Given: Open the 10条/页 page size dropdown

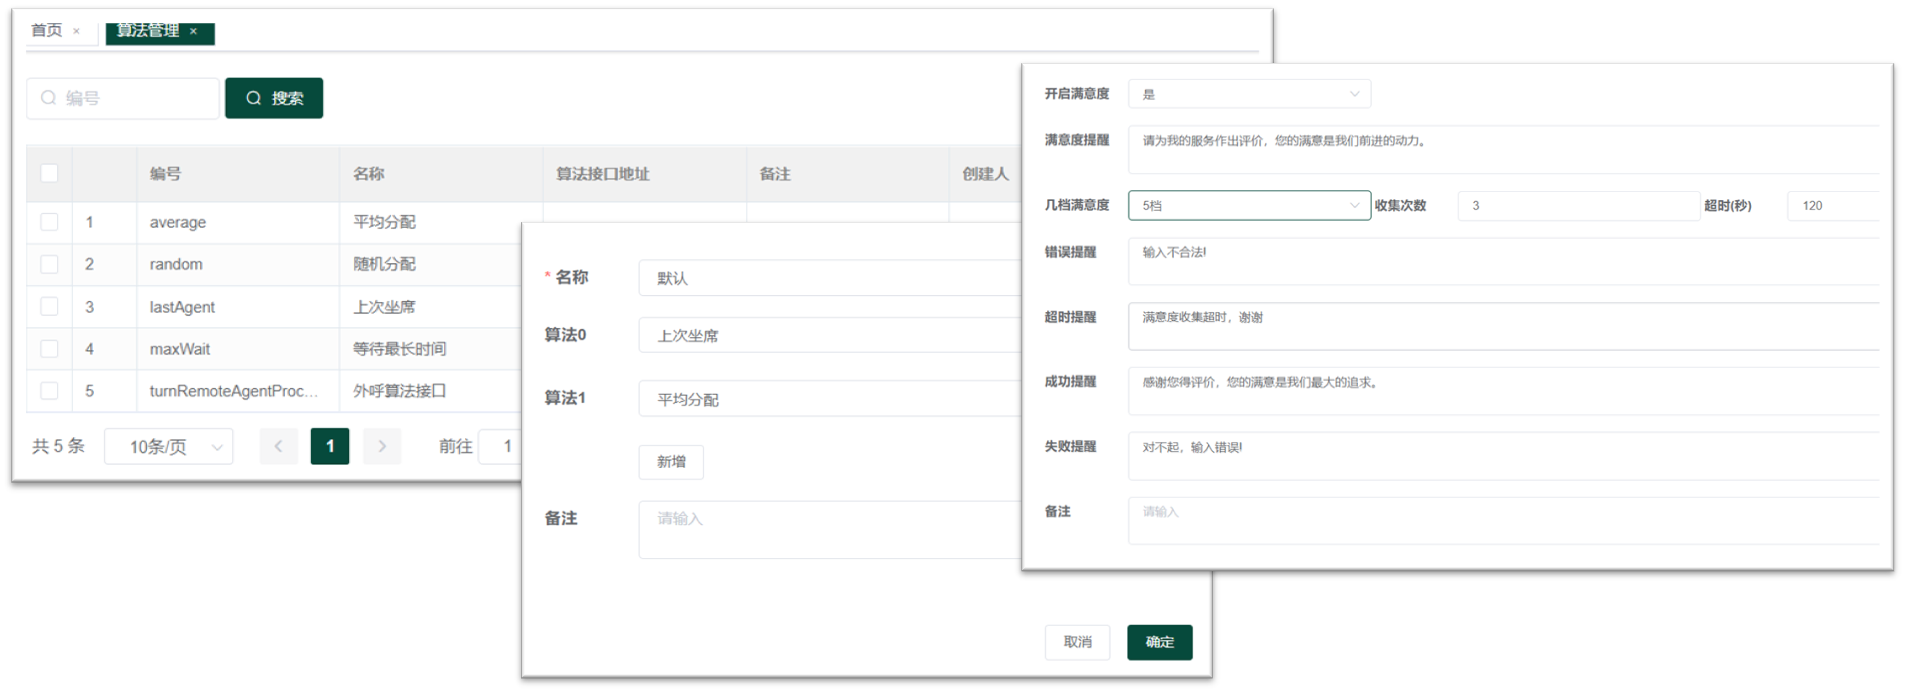Looking at the screenshot, I should 169,447.
